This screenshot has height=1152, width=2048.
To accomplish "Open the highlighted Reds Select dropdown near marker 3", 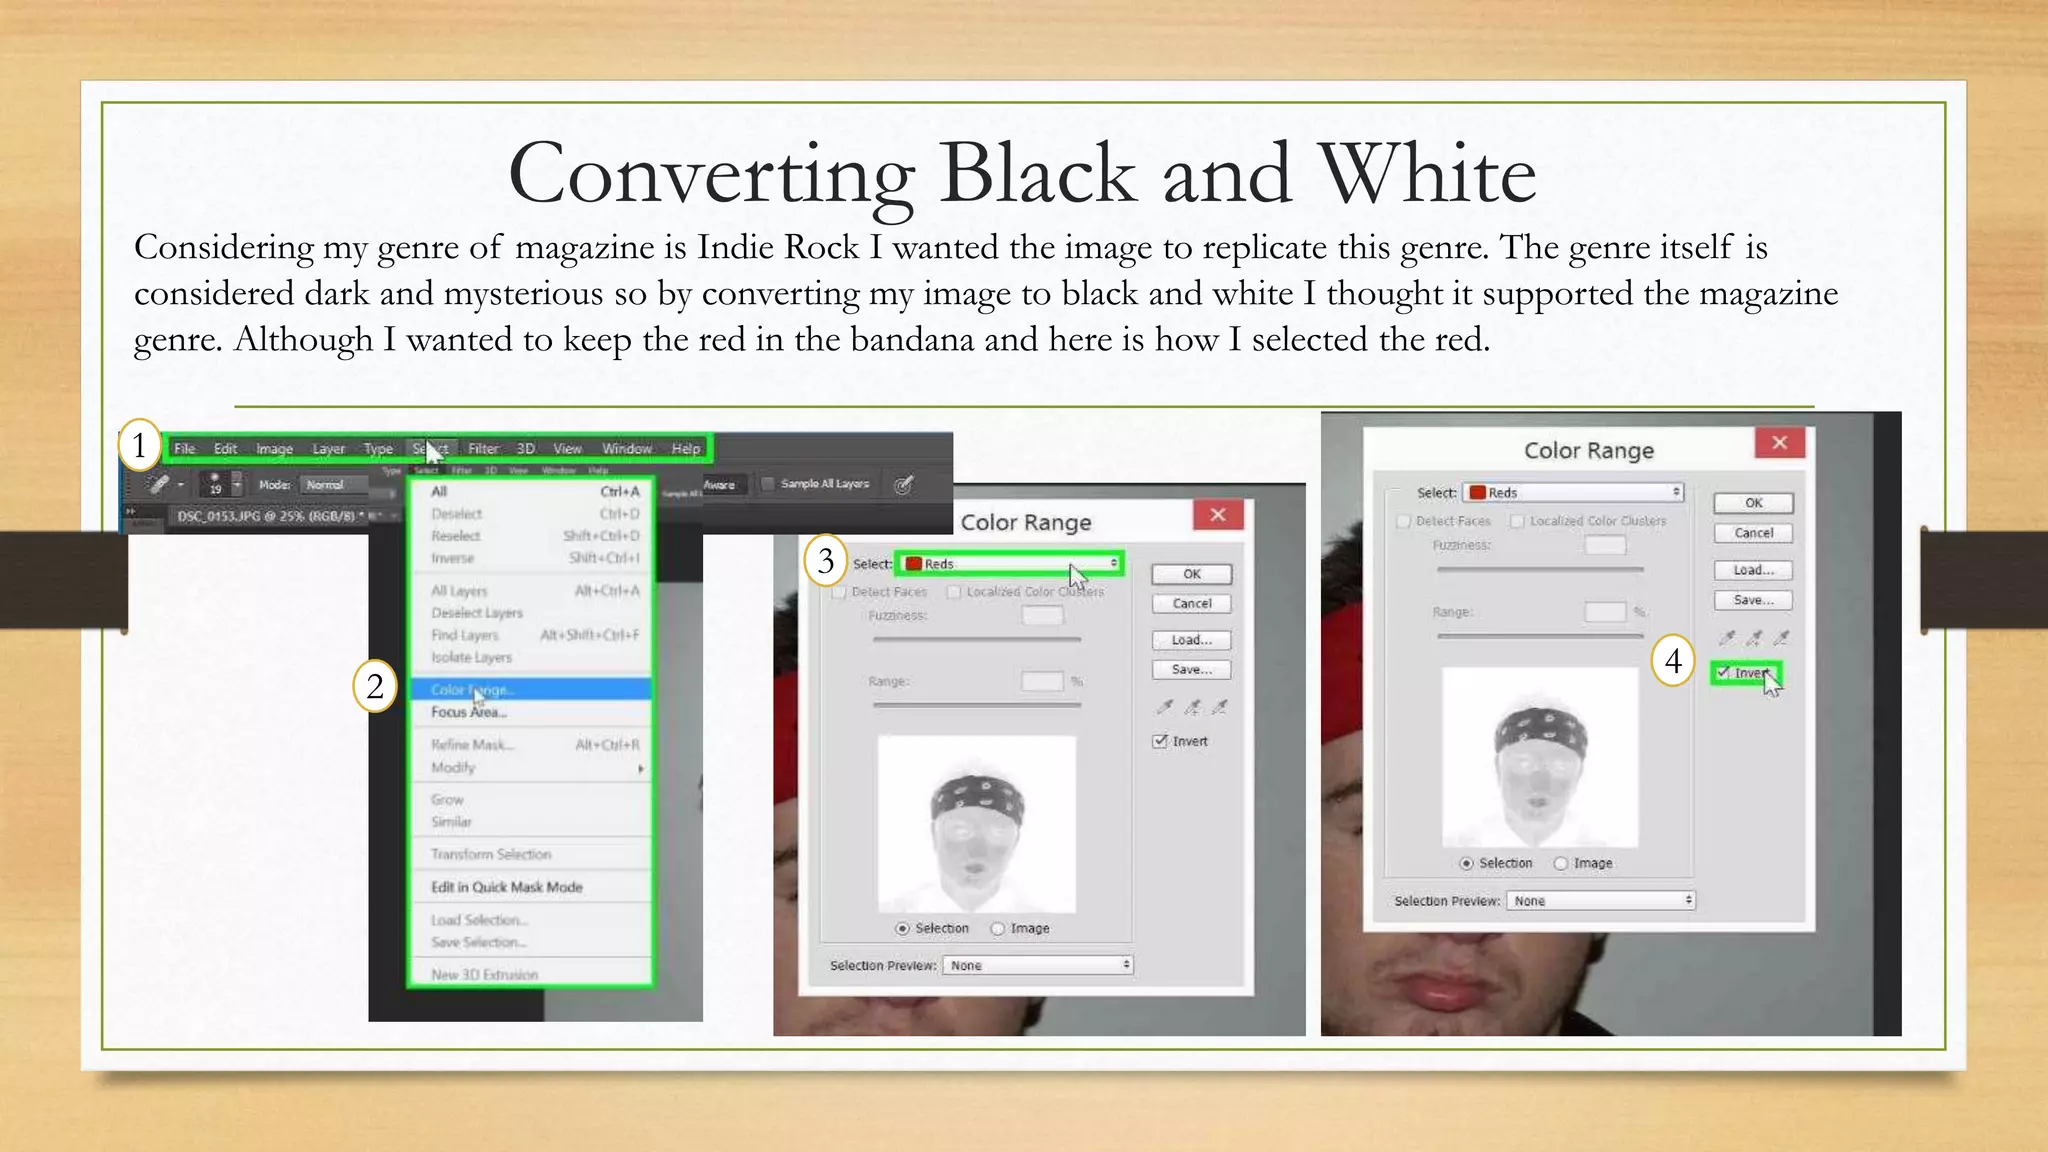I will (x=1009, y=564).
